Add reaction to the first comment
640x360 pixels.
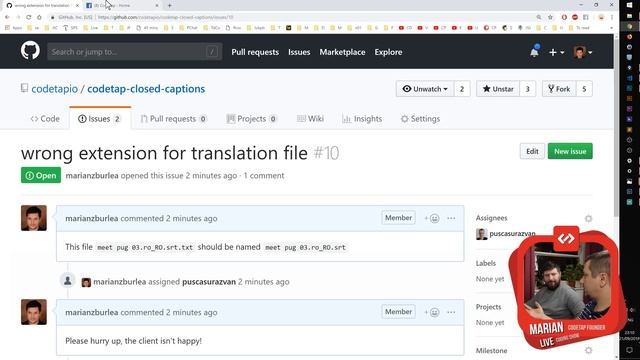(432, 218)
